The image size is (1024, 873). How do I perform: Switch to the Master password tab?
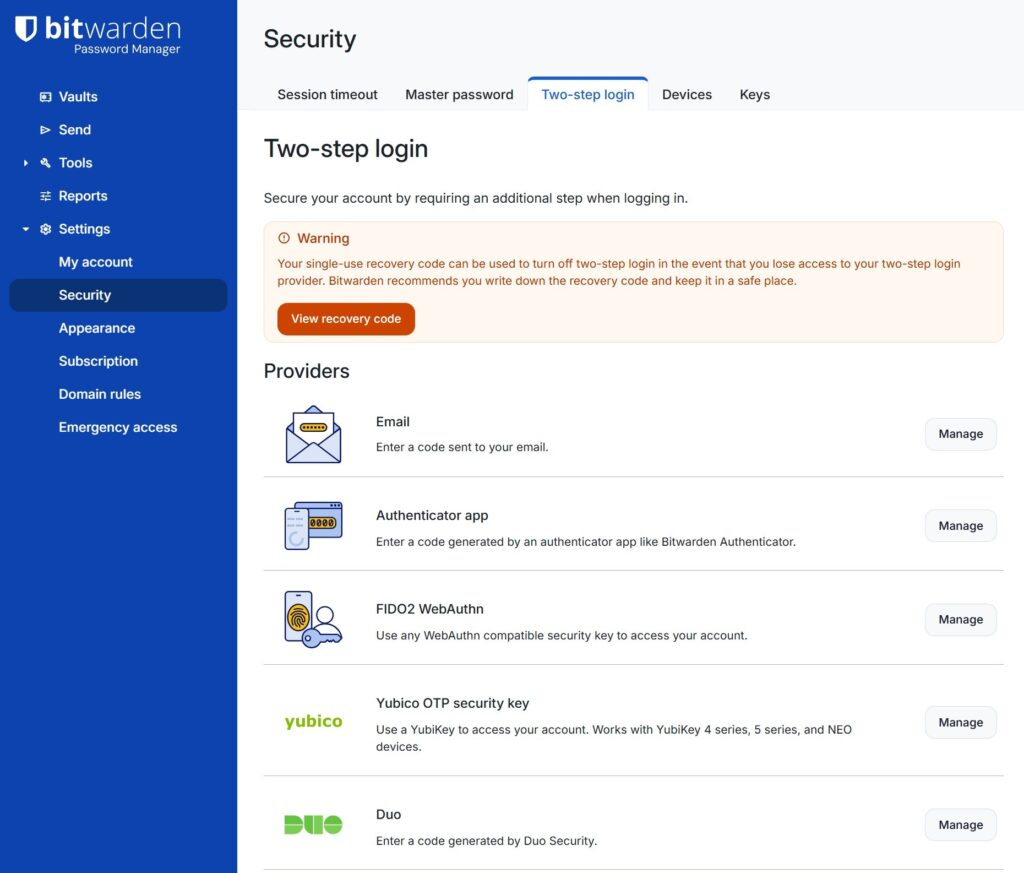pyautogui.click(x=459, y=95)
